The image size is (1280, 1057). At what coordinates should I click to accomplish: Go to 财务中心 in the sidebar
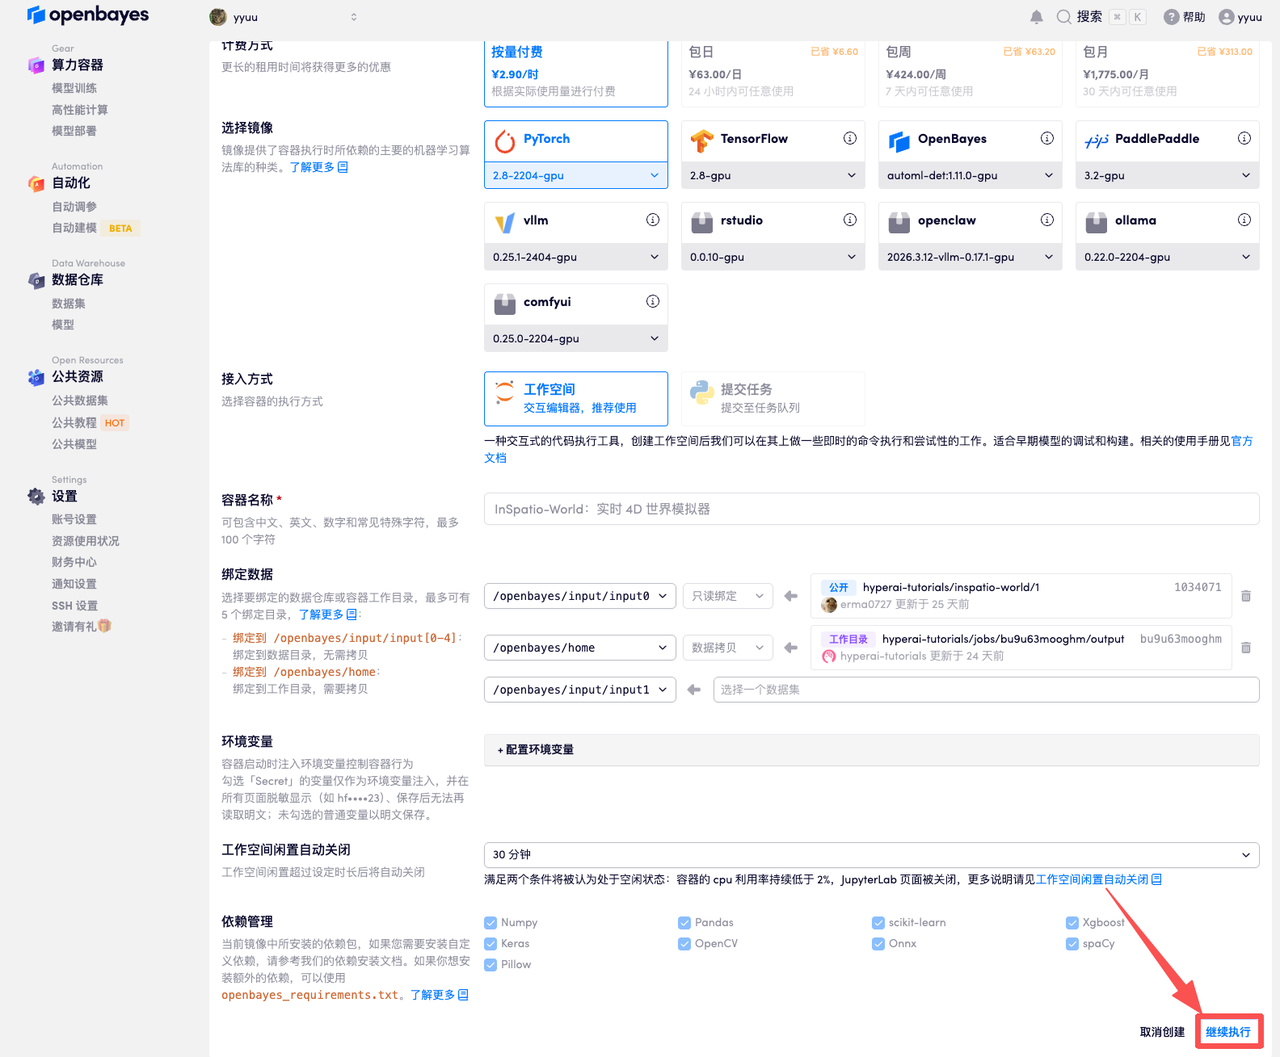click(x=74, y=563)
